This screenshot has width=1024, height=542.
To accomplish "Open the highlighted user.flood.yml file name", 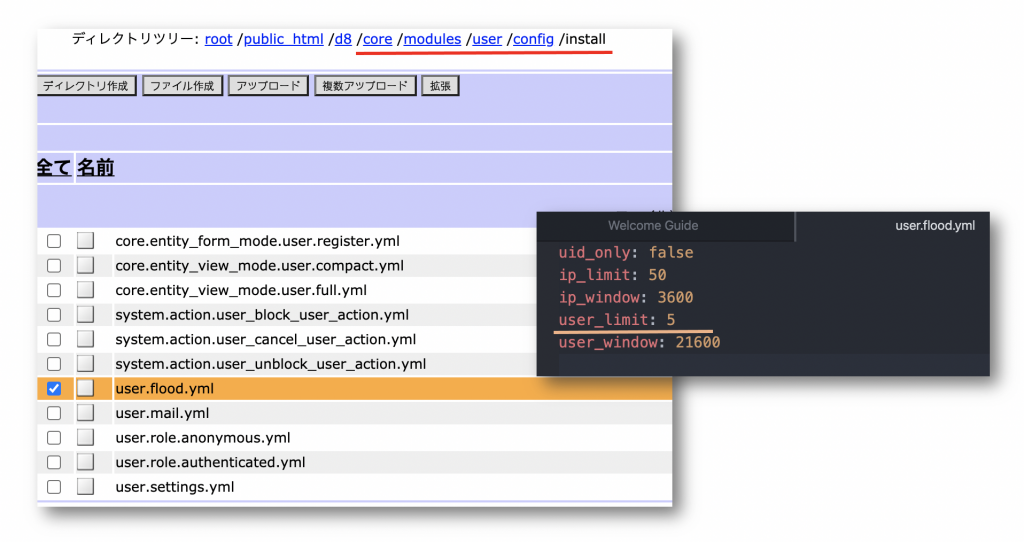I will click(x=165, y=389).
